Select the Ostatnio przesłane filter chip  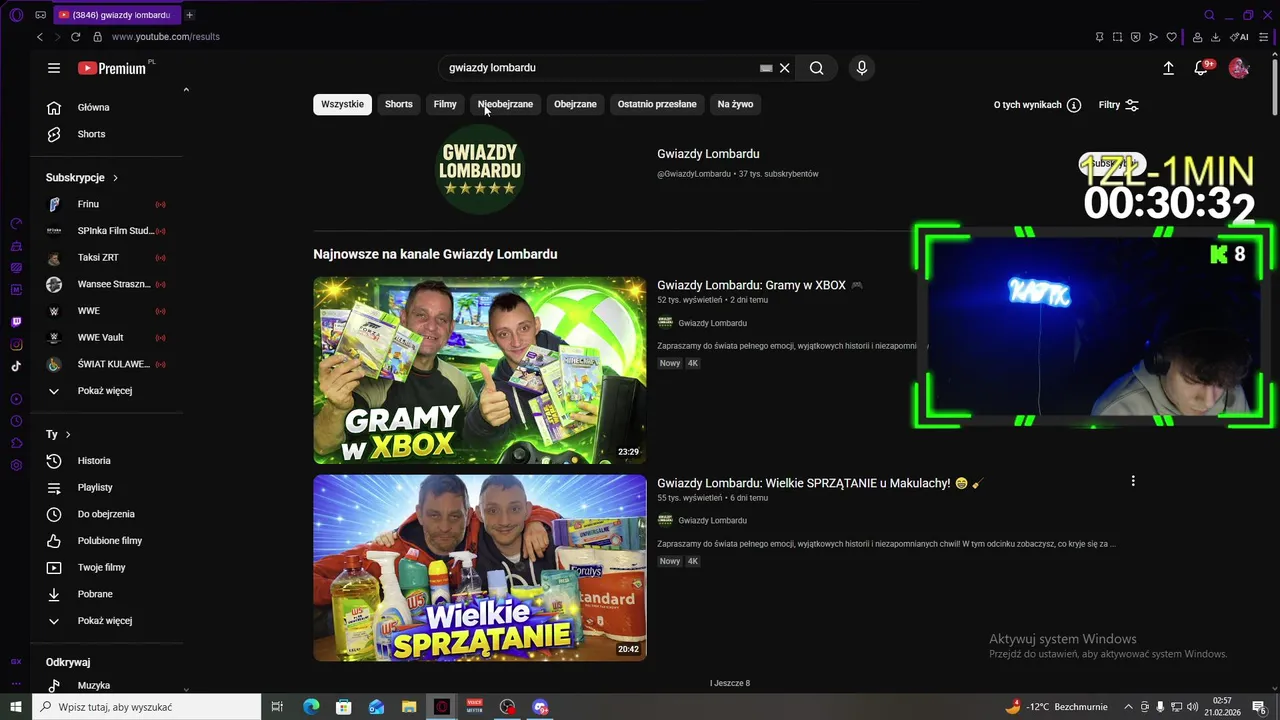pos(657,104)
